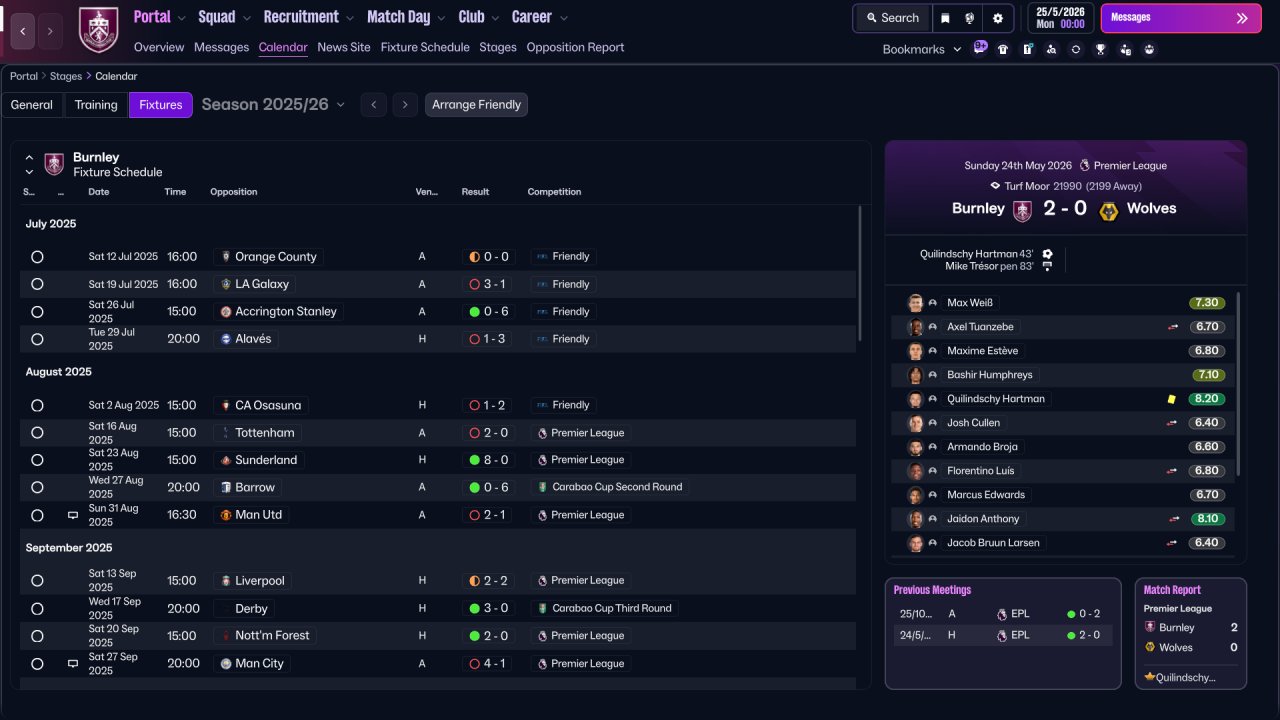Screen dimensions: 1280x720
Task: Click the Burnley club crest in the header
Action: click(98, 30)
